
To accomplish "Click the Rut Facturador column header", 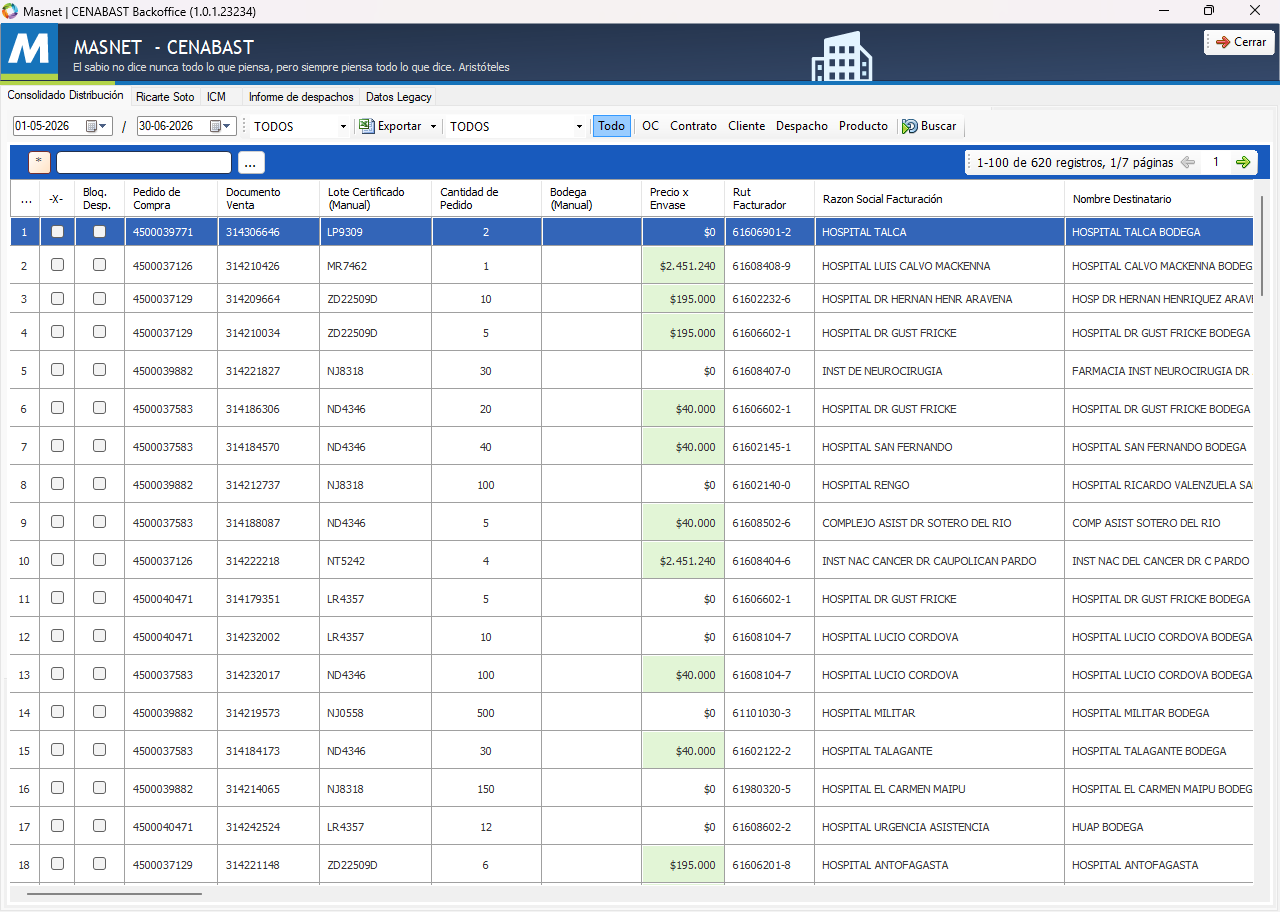I will click(x=770, y=198).
